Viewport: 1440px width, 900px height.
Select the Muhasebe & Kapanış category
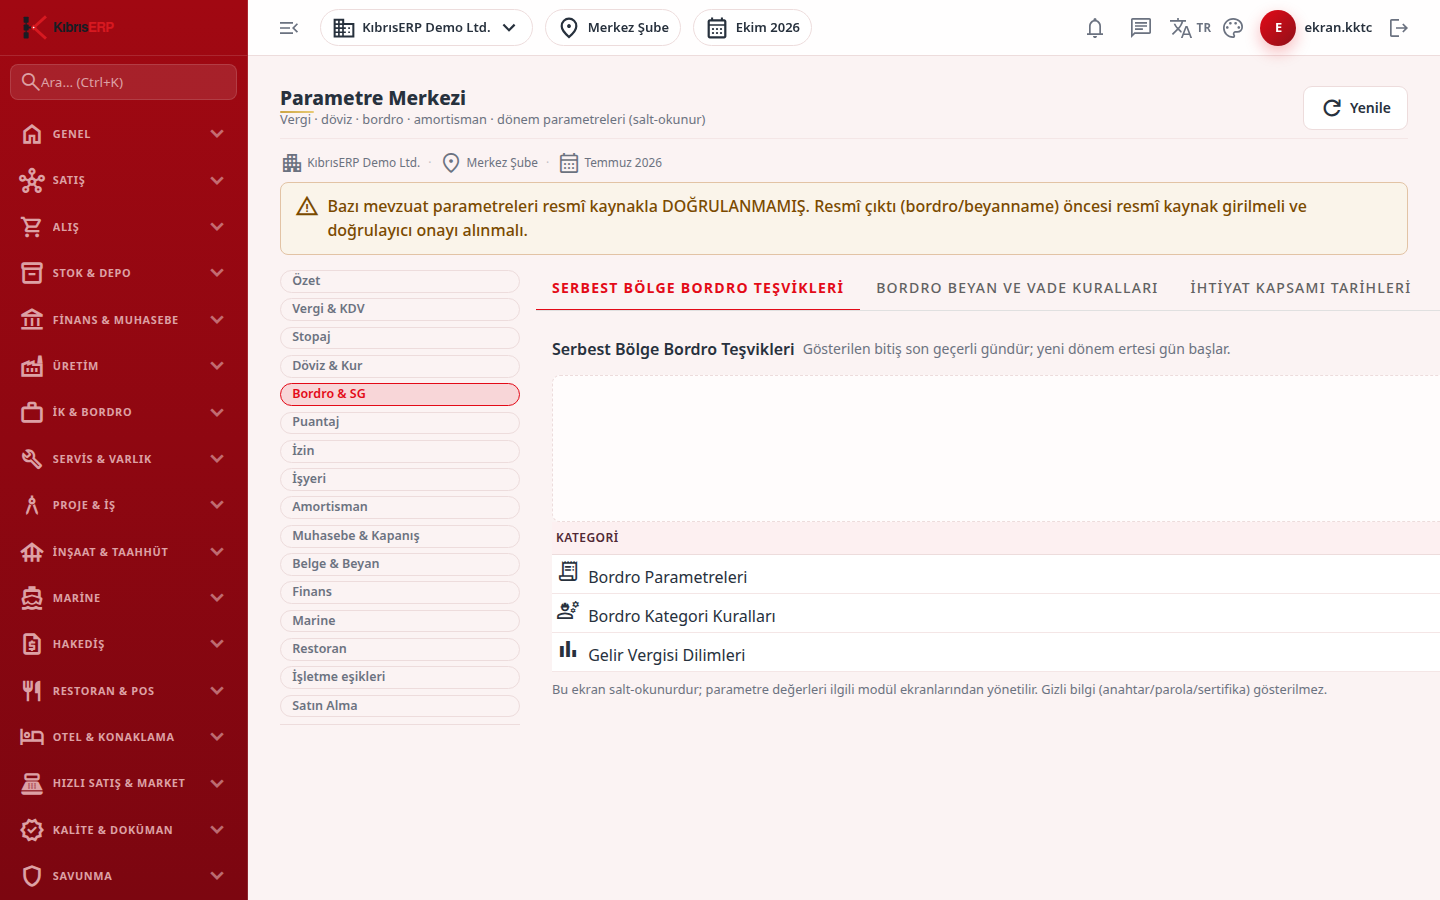[x=400, y=536]
